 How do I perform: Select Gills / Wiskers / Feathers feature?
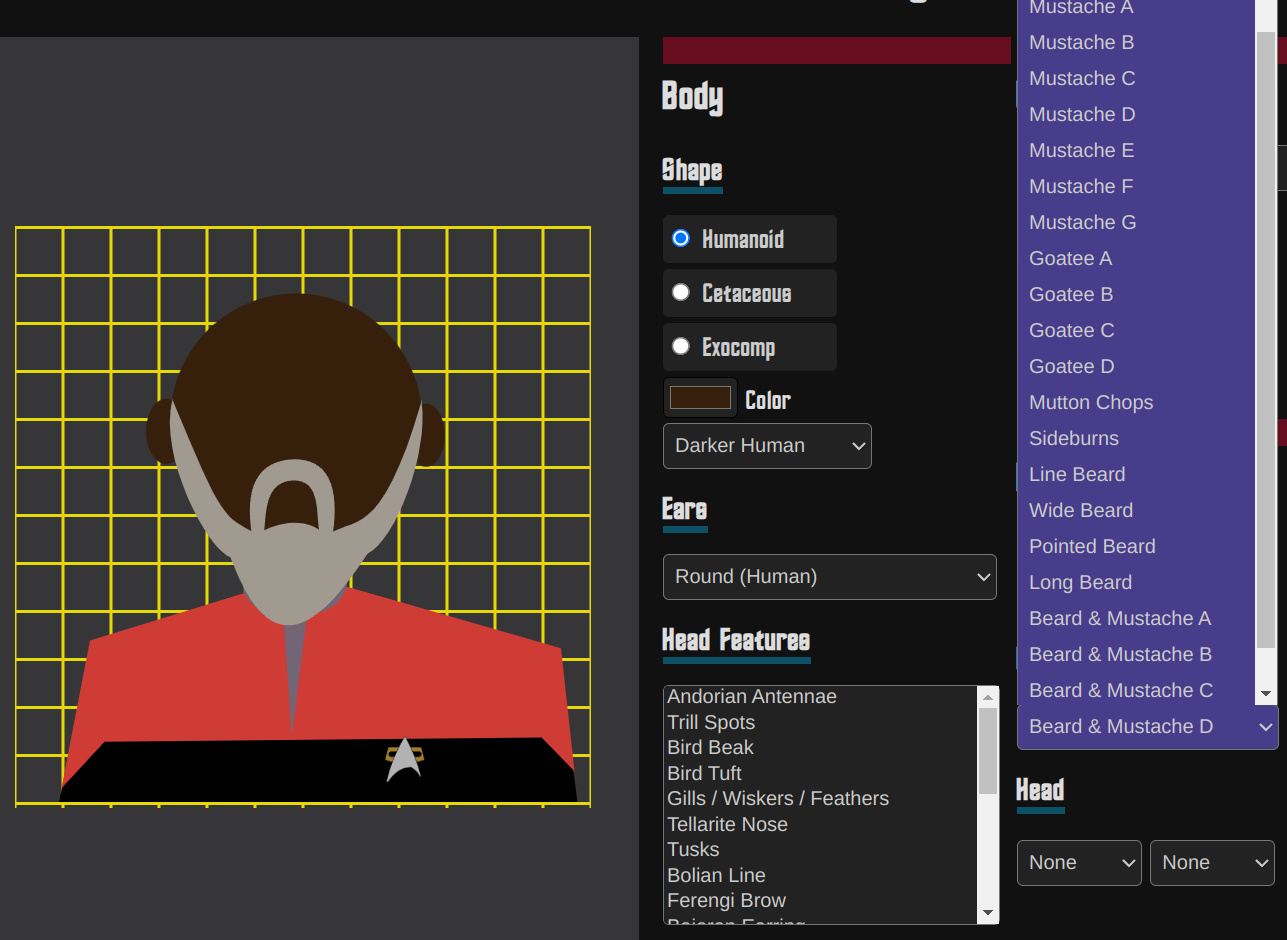[821, 798]
